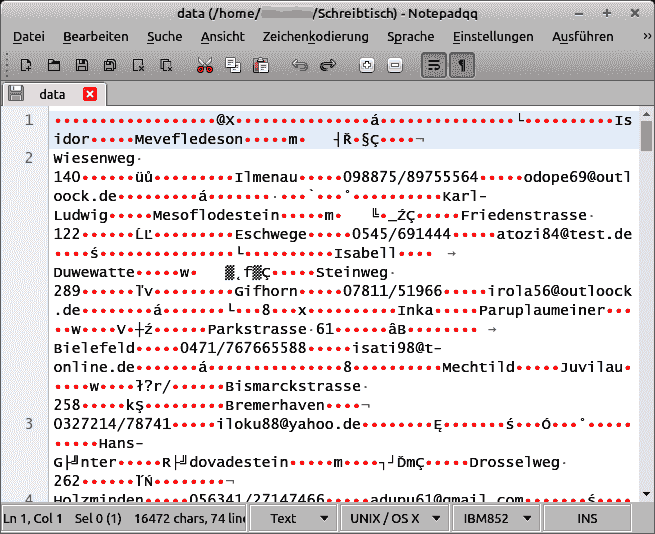Click the scrollbar down arrow
Image resolution: width=655 pixels, height=534 pixels.
pos(646,494)
